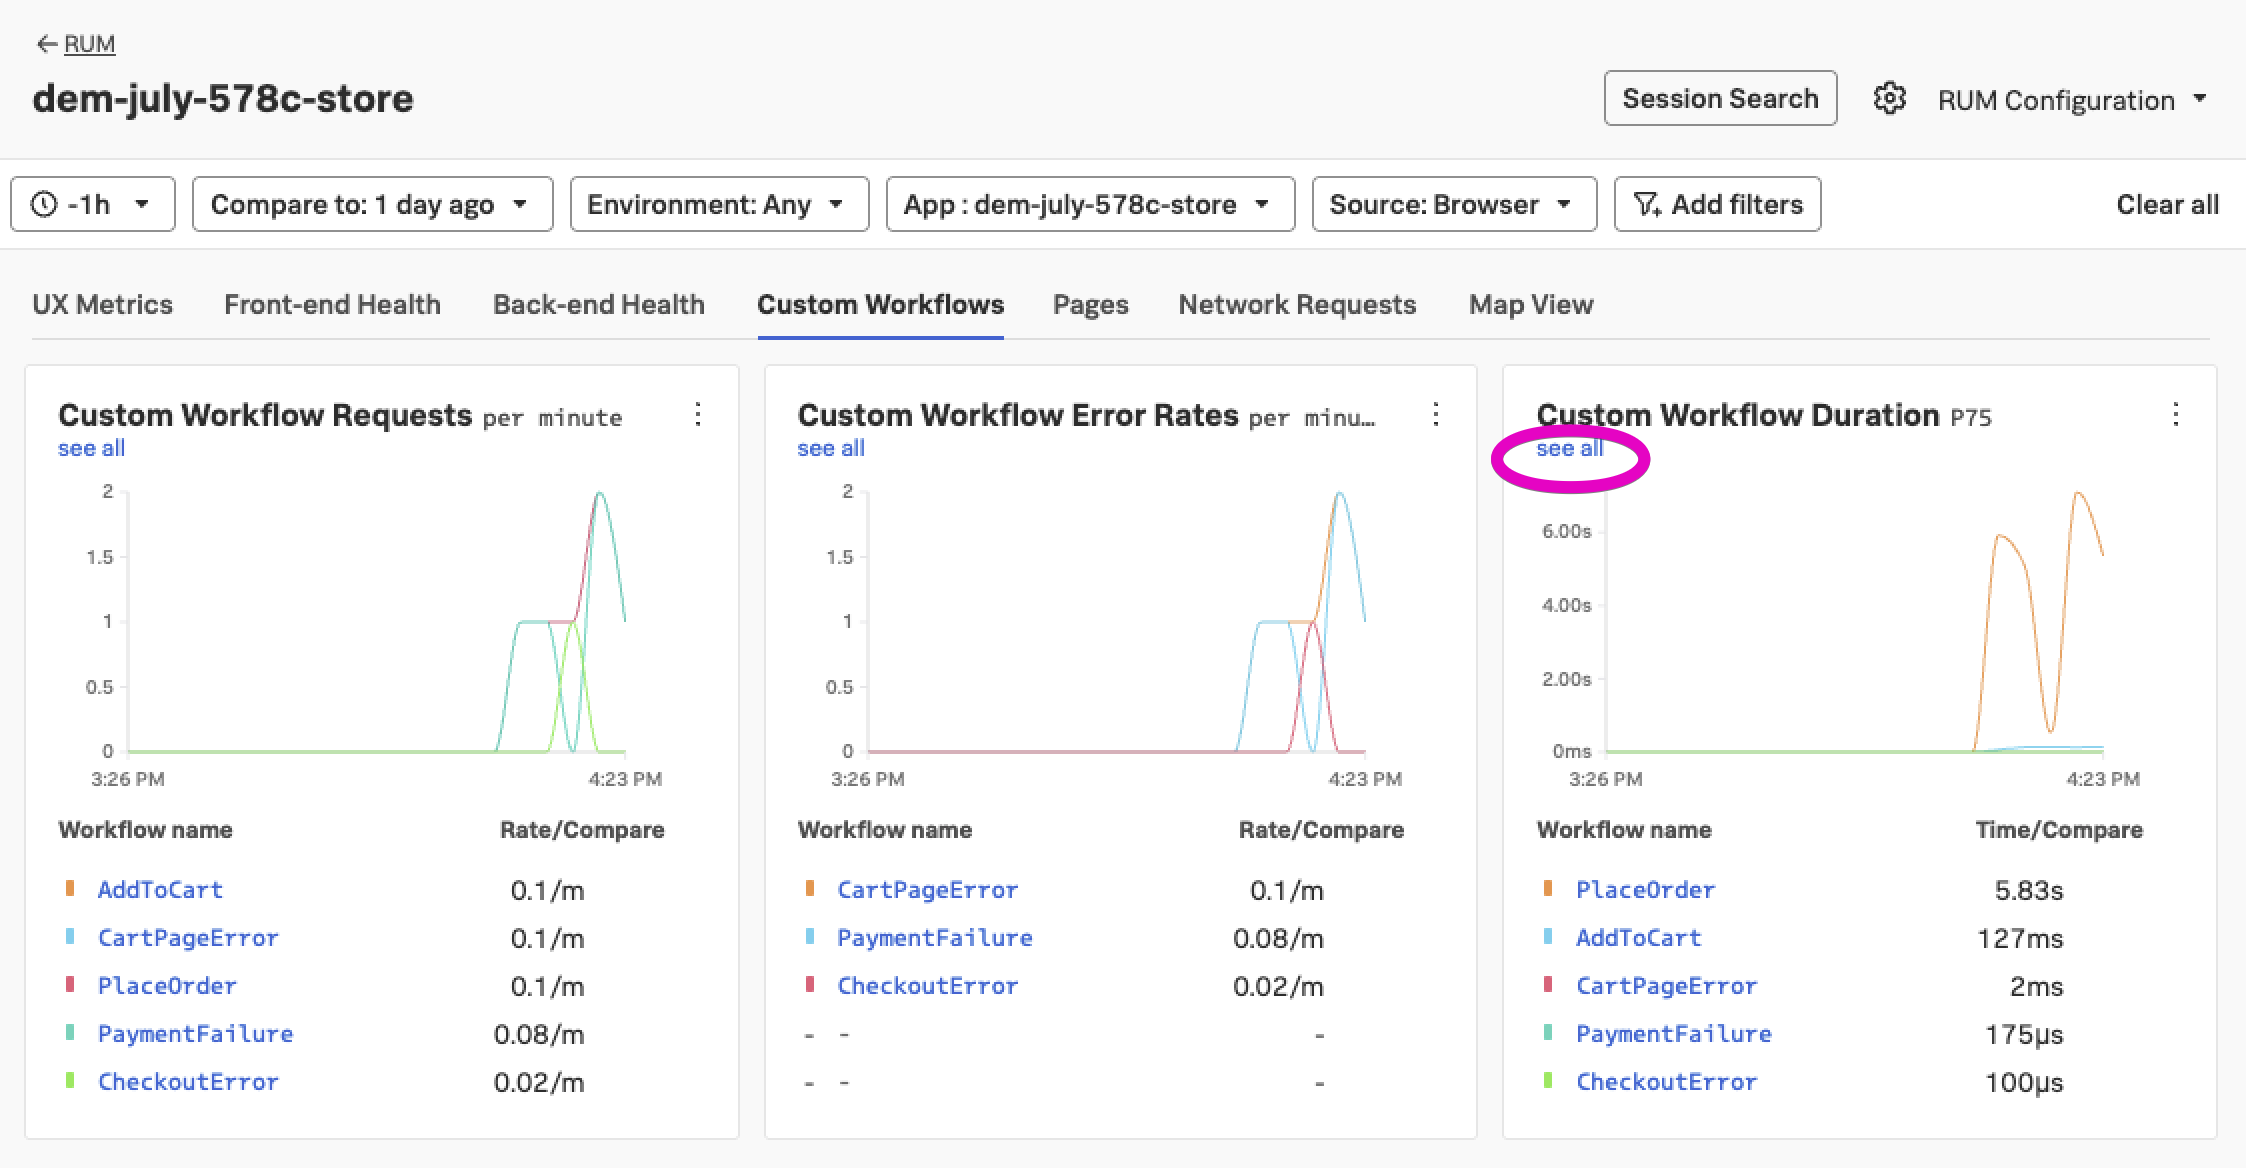Open the Source: Browser dropdown
Image resolution: width=2246 pixels, height=1168 pixels.
[1454, 204]
